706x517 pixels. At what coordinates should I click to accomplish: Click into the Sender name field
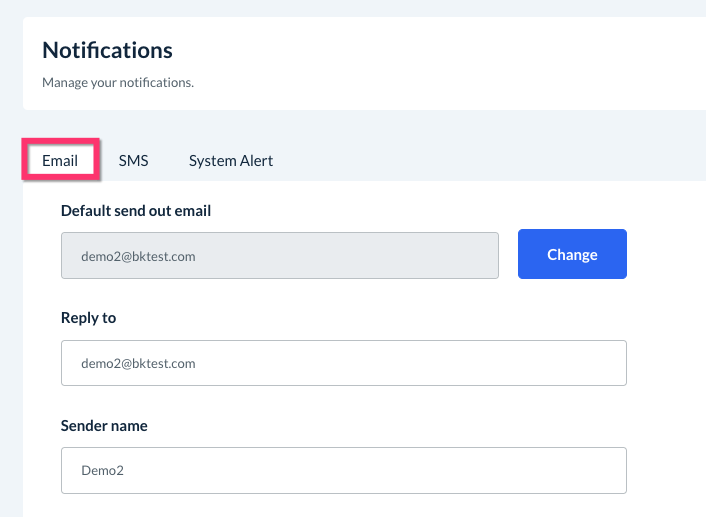[343, 470]
